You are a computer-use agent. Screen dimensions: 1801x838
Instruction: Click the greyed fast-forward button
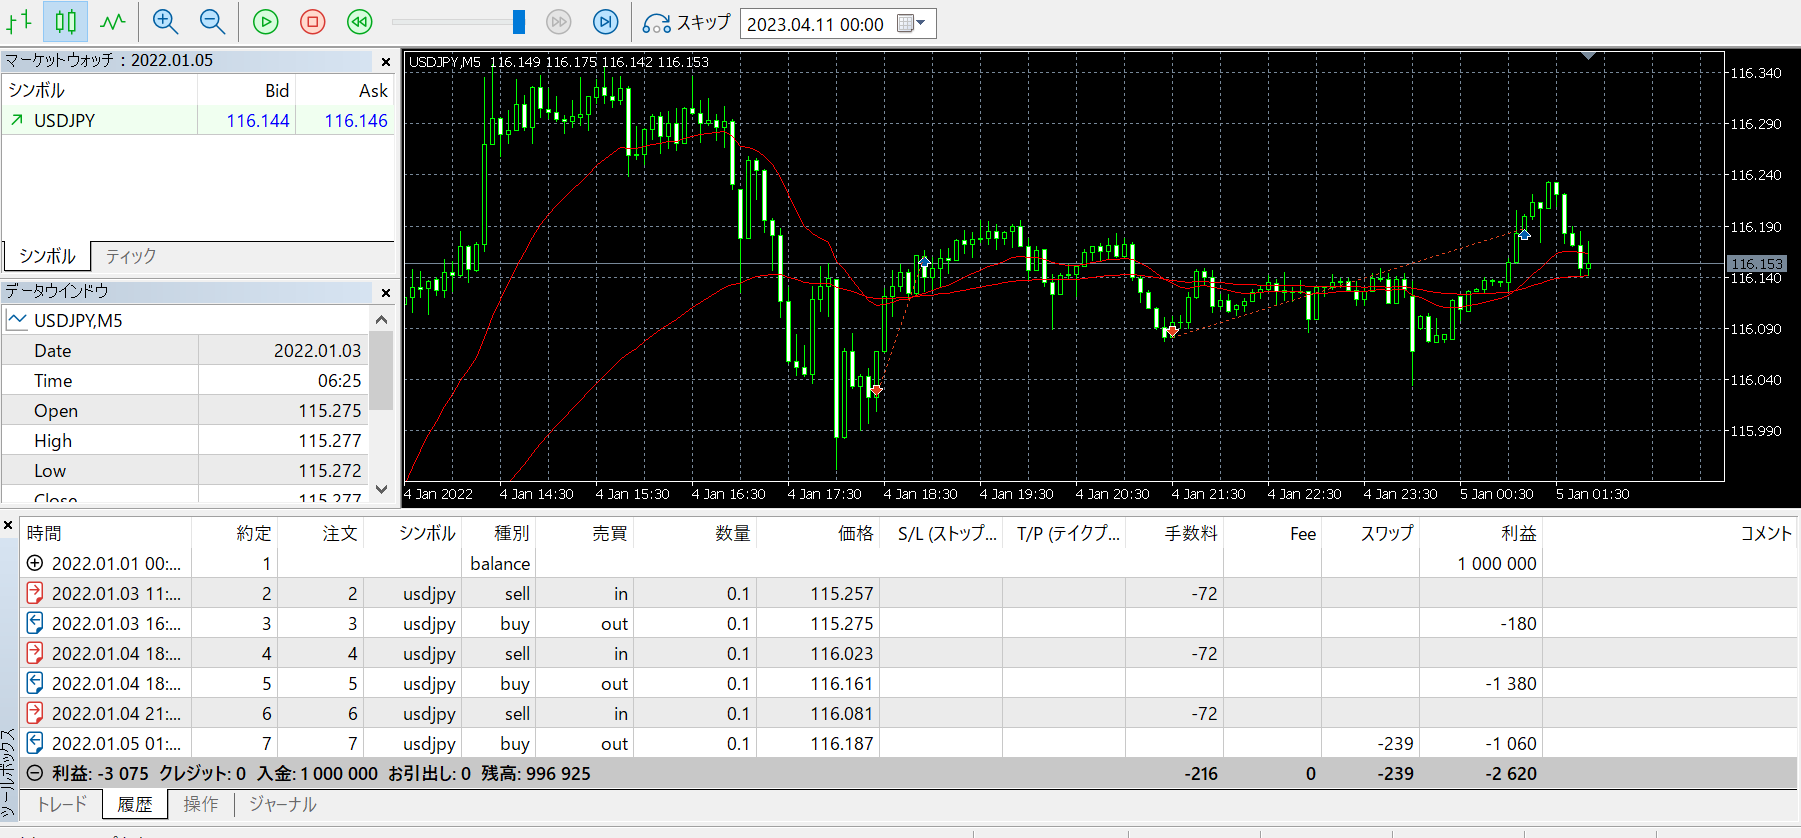pyautogui.click(x=559, y=21)
